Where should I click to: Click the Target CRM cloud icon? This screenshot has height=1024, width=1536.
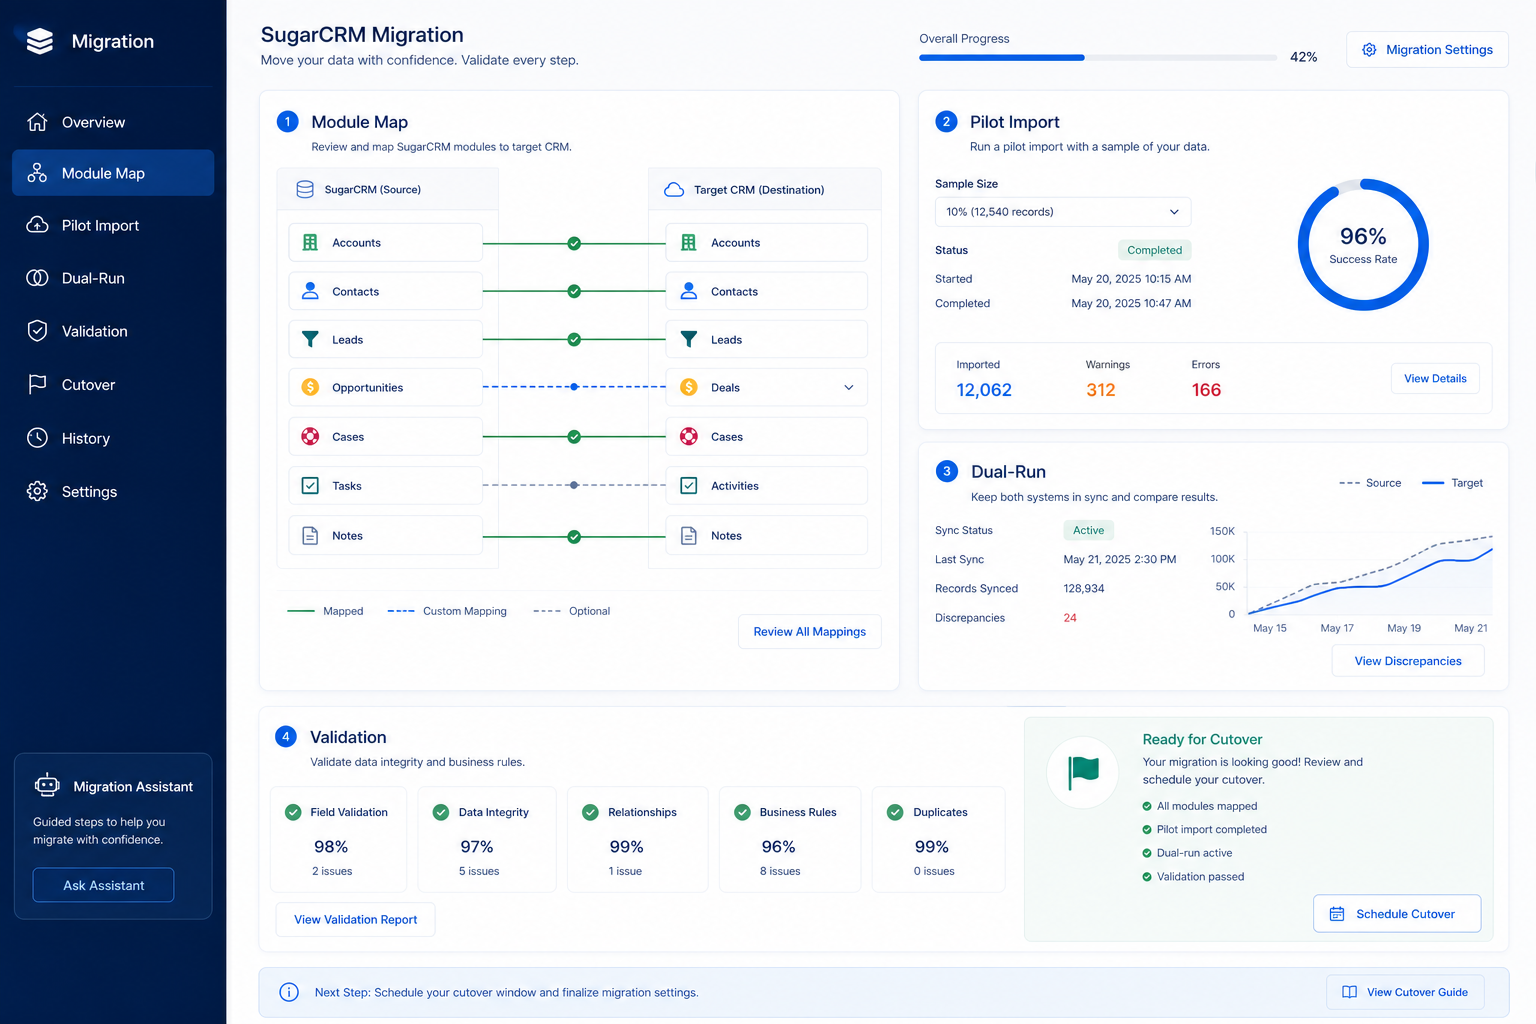pyautogui.click(x=674, y=189)
